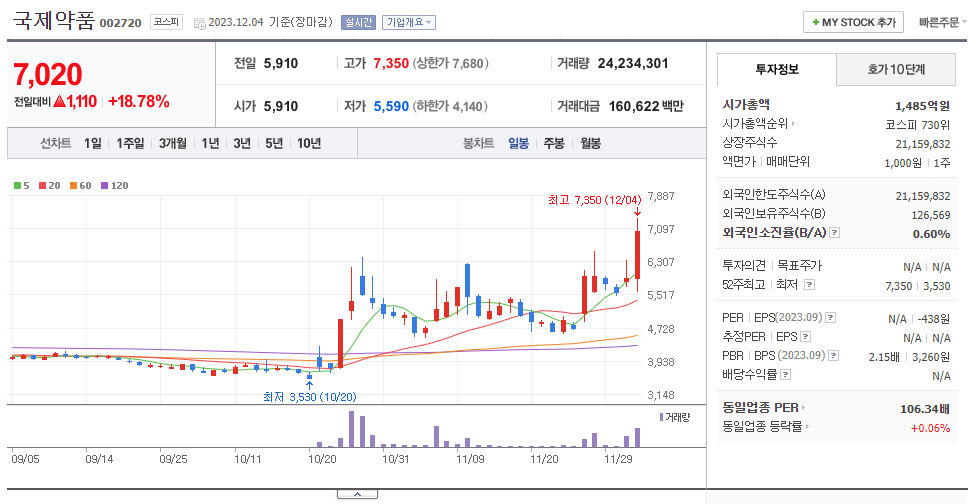The width and height of the screenshot is (974, 504).
Task: Click the stock code 002720
Action: (x=121, y=23)
